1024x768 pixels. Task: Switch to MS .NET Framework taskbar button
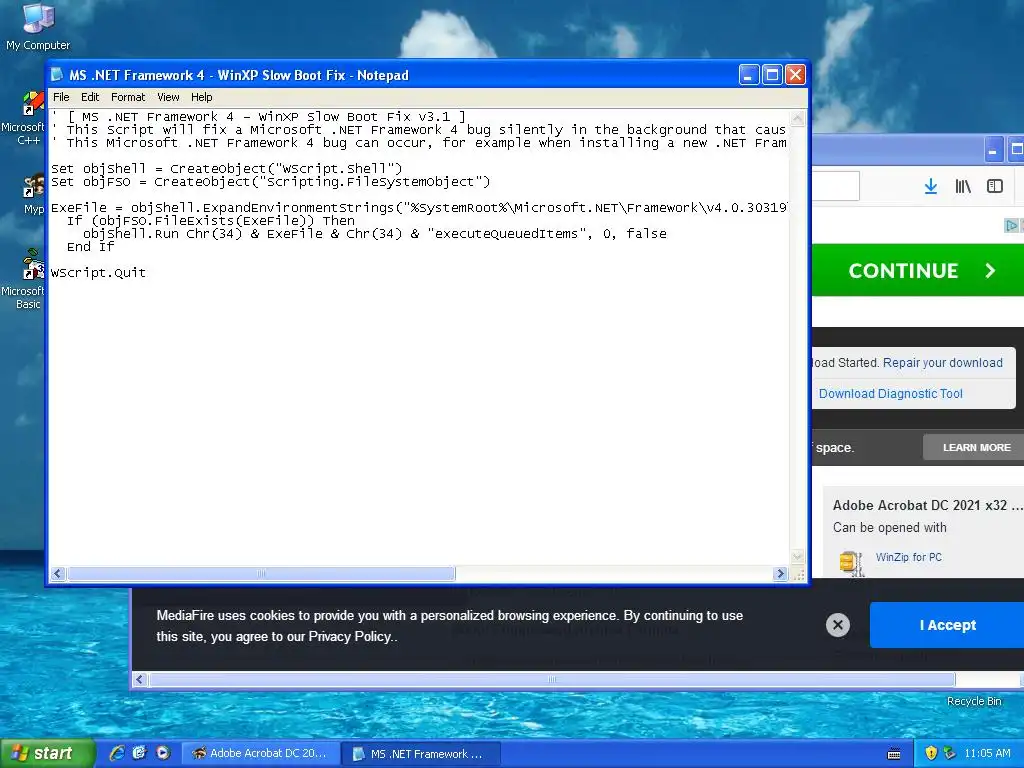pos(421,754)
